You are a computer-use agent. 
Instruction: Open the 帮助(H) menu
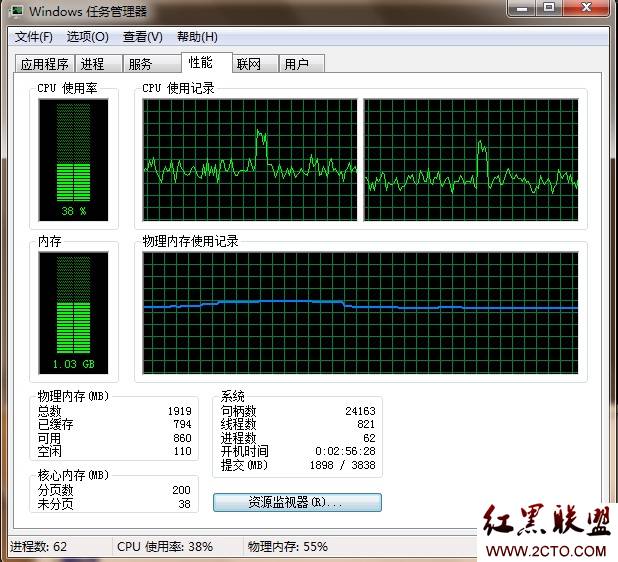click(x=197, y=37)
